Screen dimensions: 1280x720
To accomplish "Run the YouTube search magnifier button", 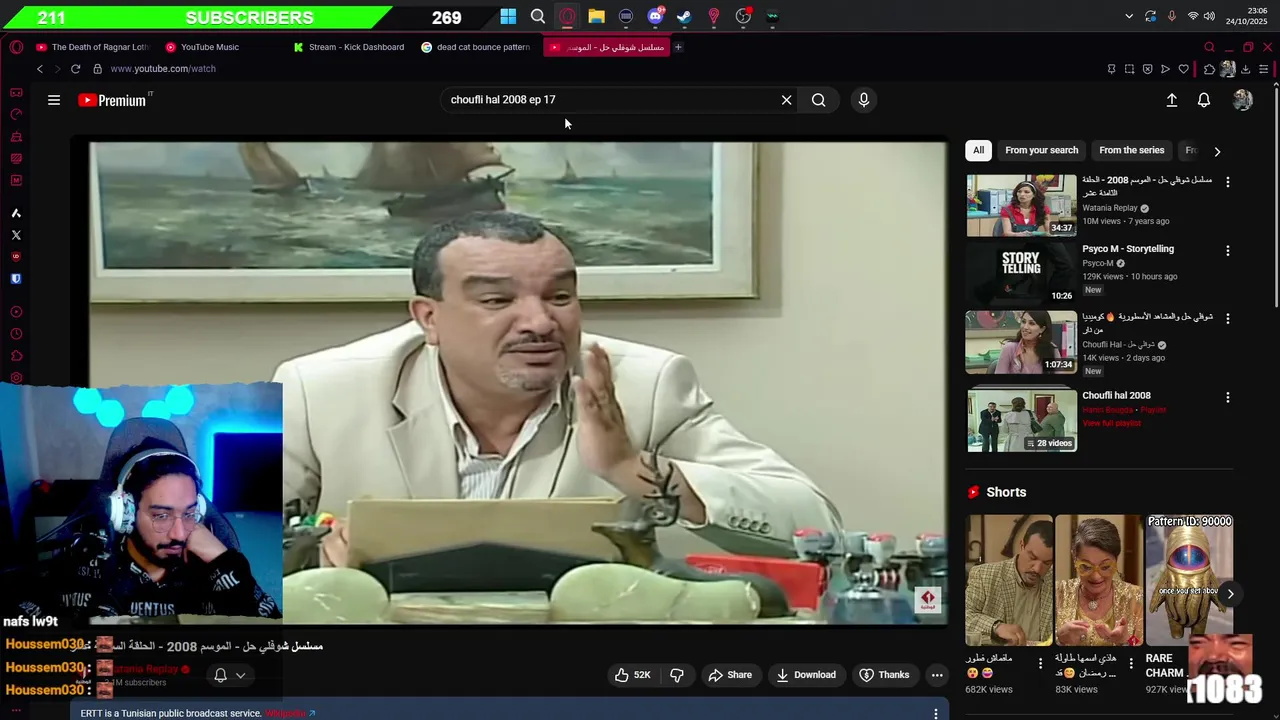I will click(x=819, y=100).
